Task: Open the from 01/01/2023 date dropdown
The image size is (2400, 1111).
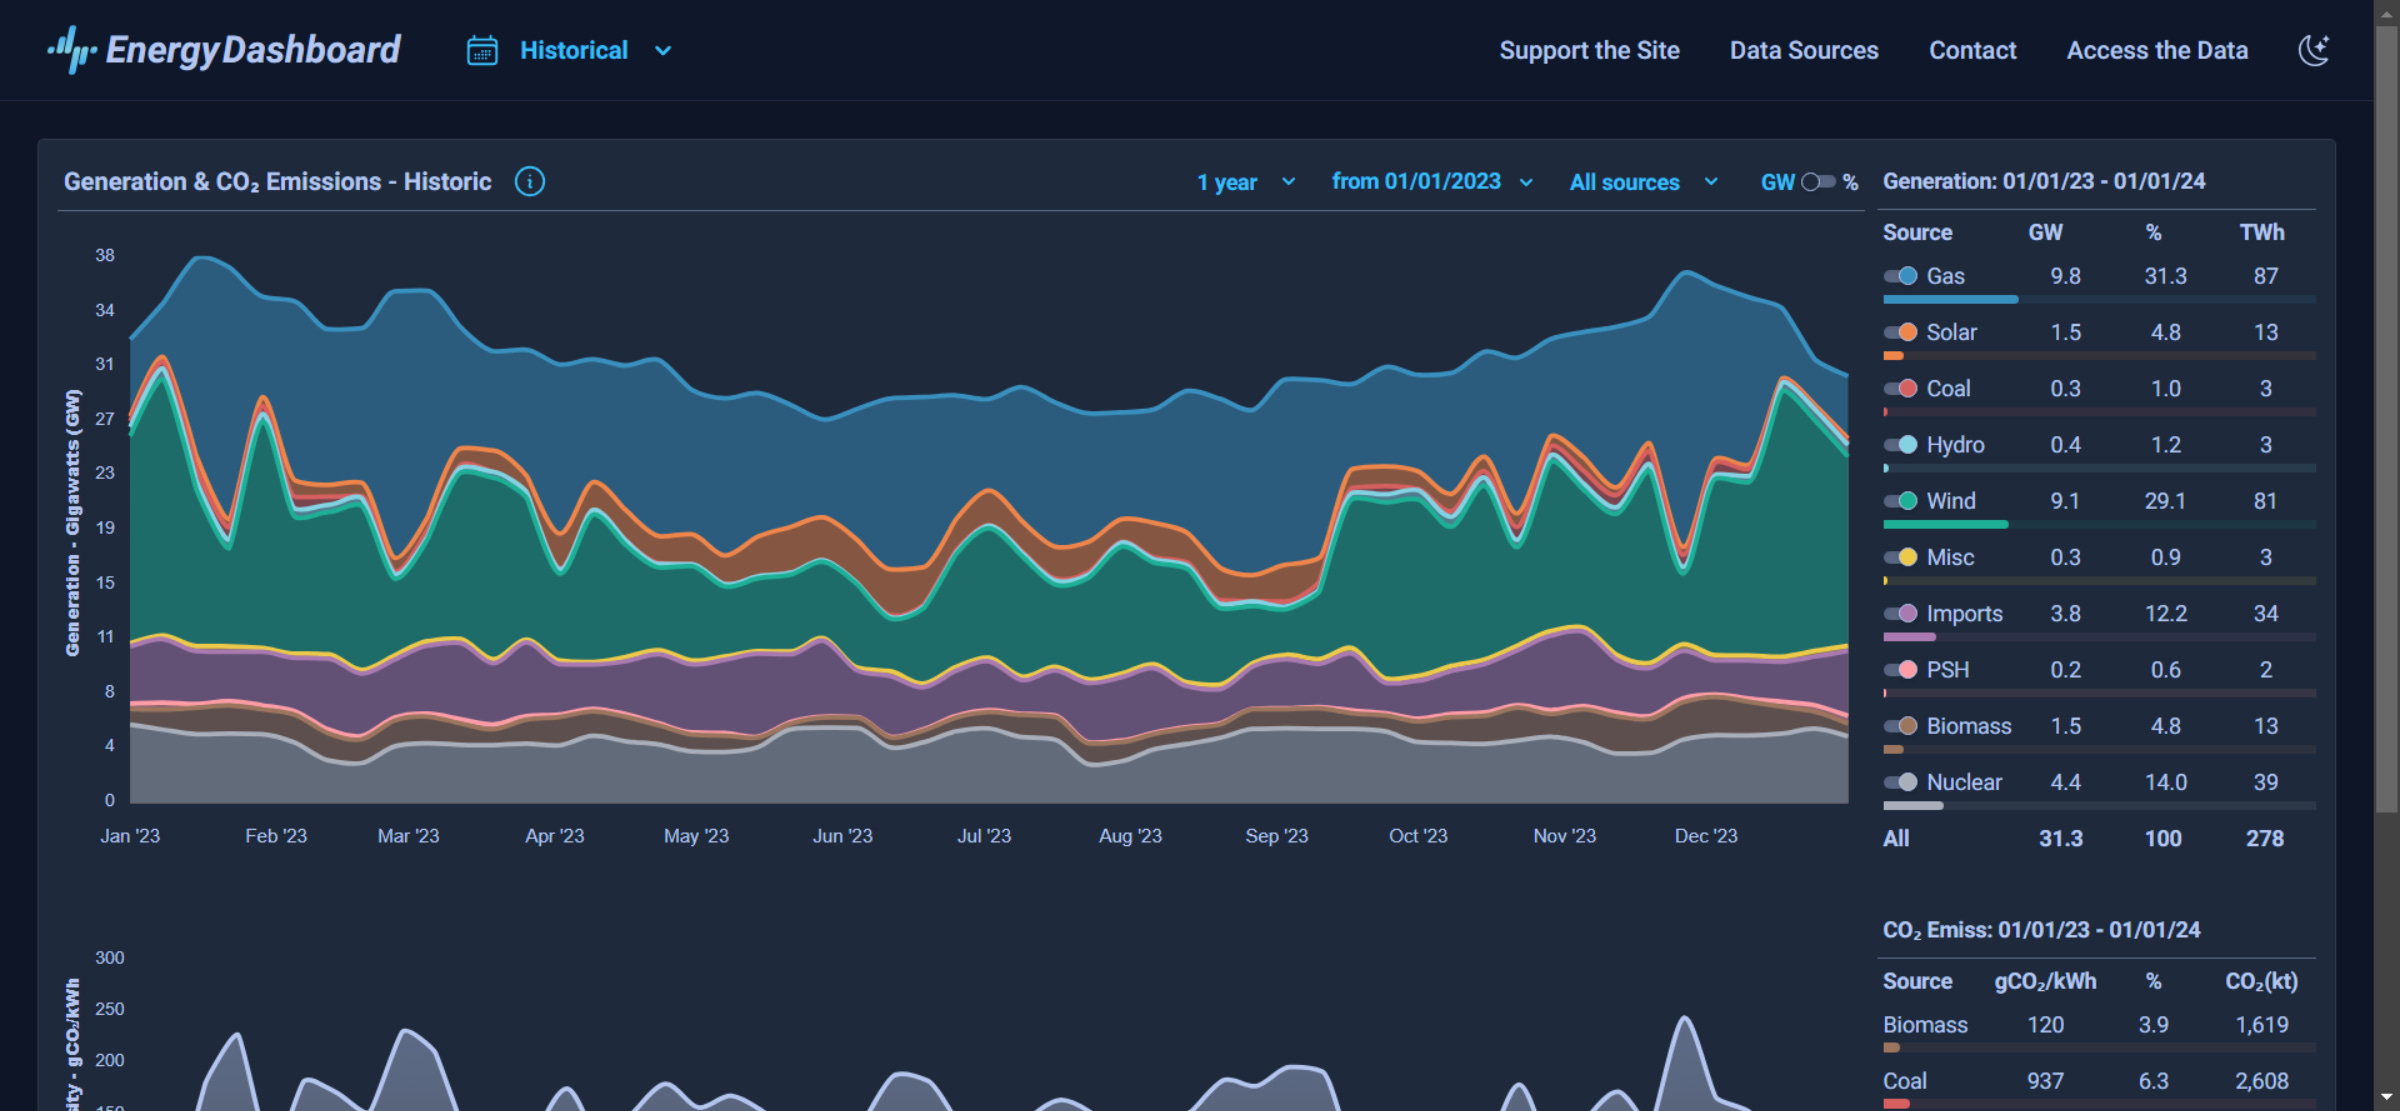Action: click(x=1432, y=181)
